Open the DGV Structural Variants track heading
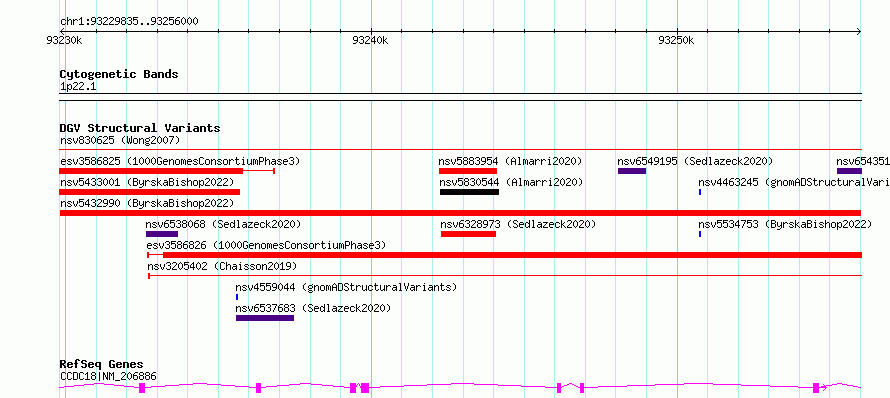890x398 pixels. [140, 128]
